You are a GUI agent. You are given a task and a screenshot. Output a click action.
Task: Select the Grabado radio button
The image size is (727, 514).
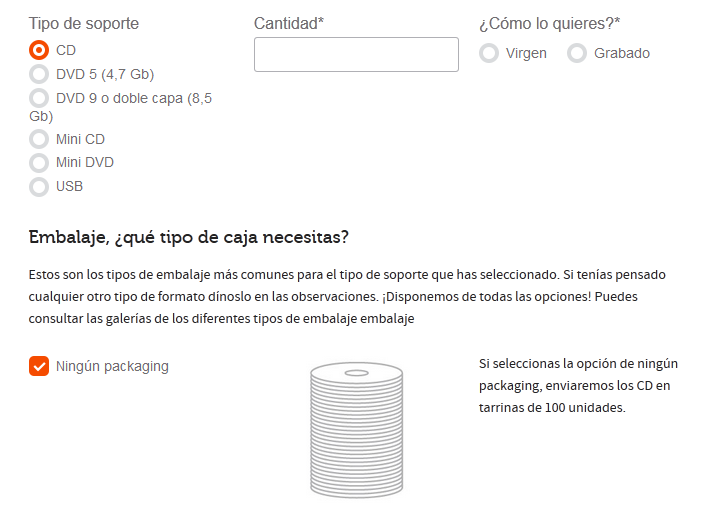[x=577, y=53]
